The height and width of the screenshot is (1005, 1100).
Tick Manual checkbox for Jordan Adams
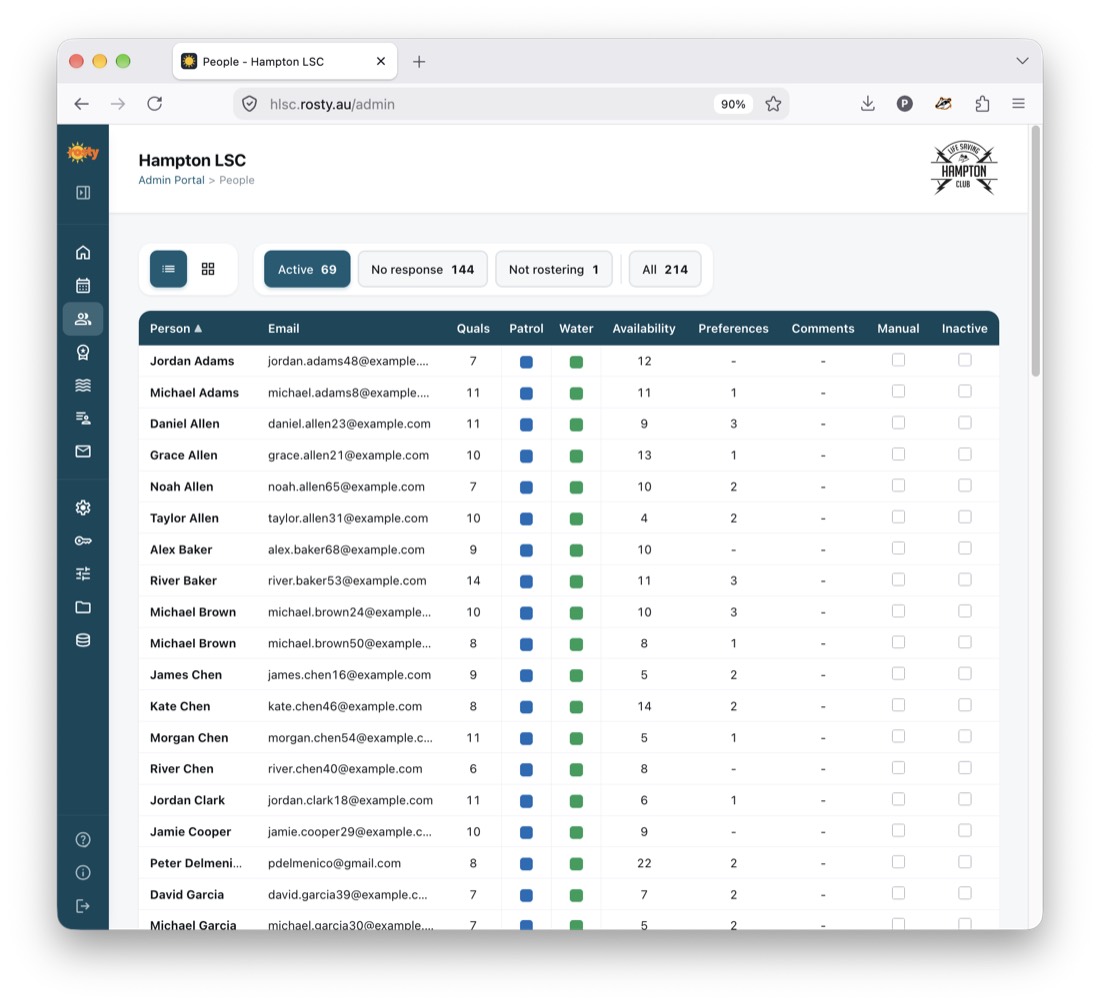coord(898,360)
